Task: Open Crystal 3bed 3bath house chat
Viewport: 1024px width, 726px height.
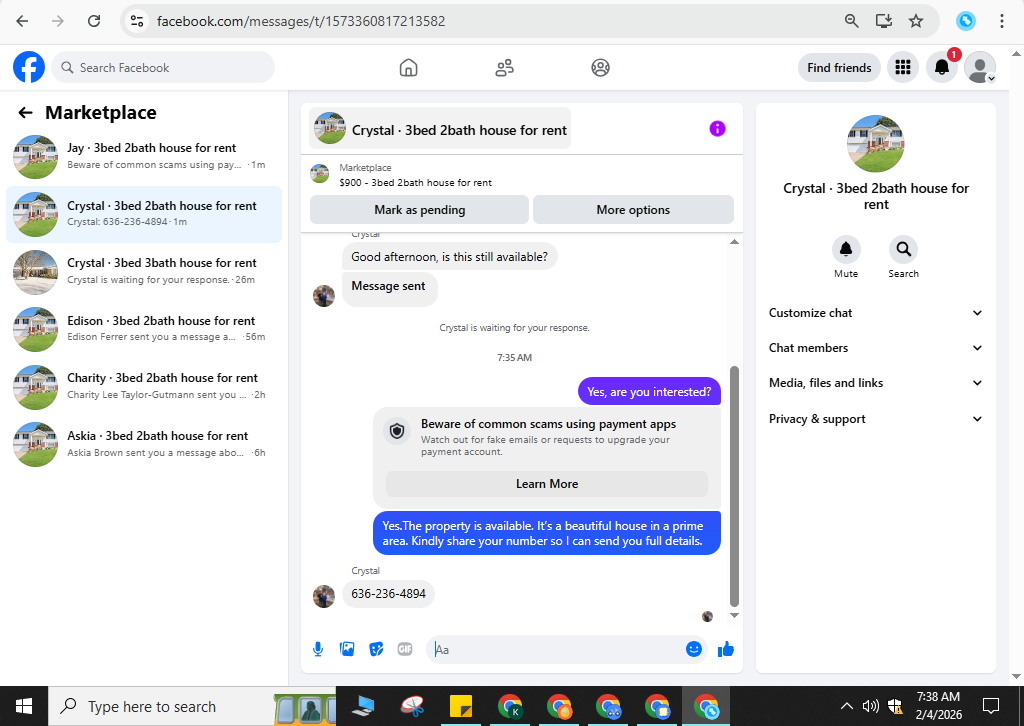Action: coord(144,272)
